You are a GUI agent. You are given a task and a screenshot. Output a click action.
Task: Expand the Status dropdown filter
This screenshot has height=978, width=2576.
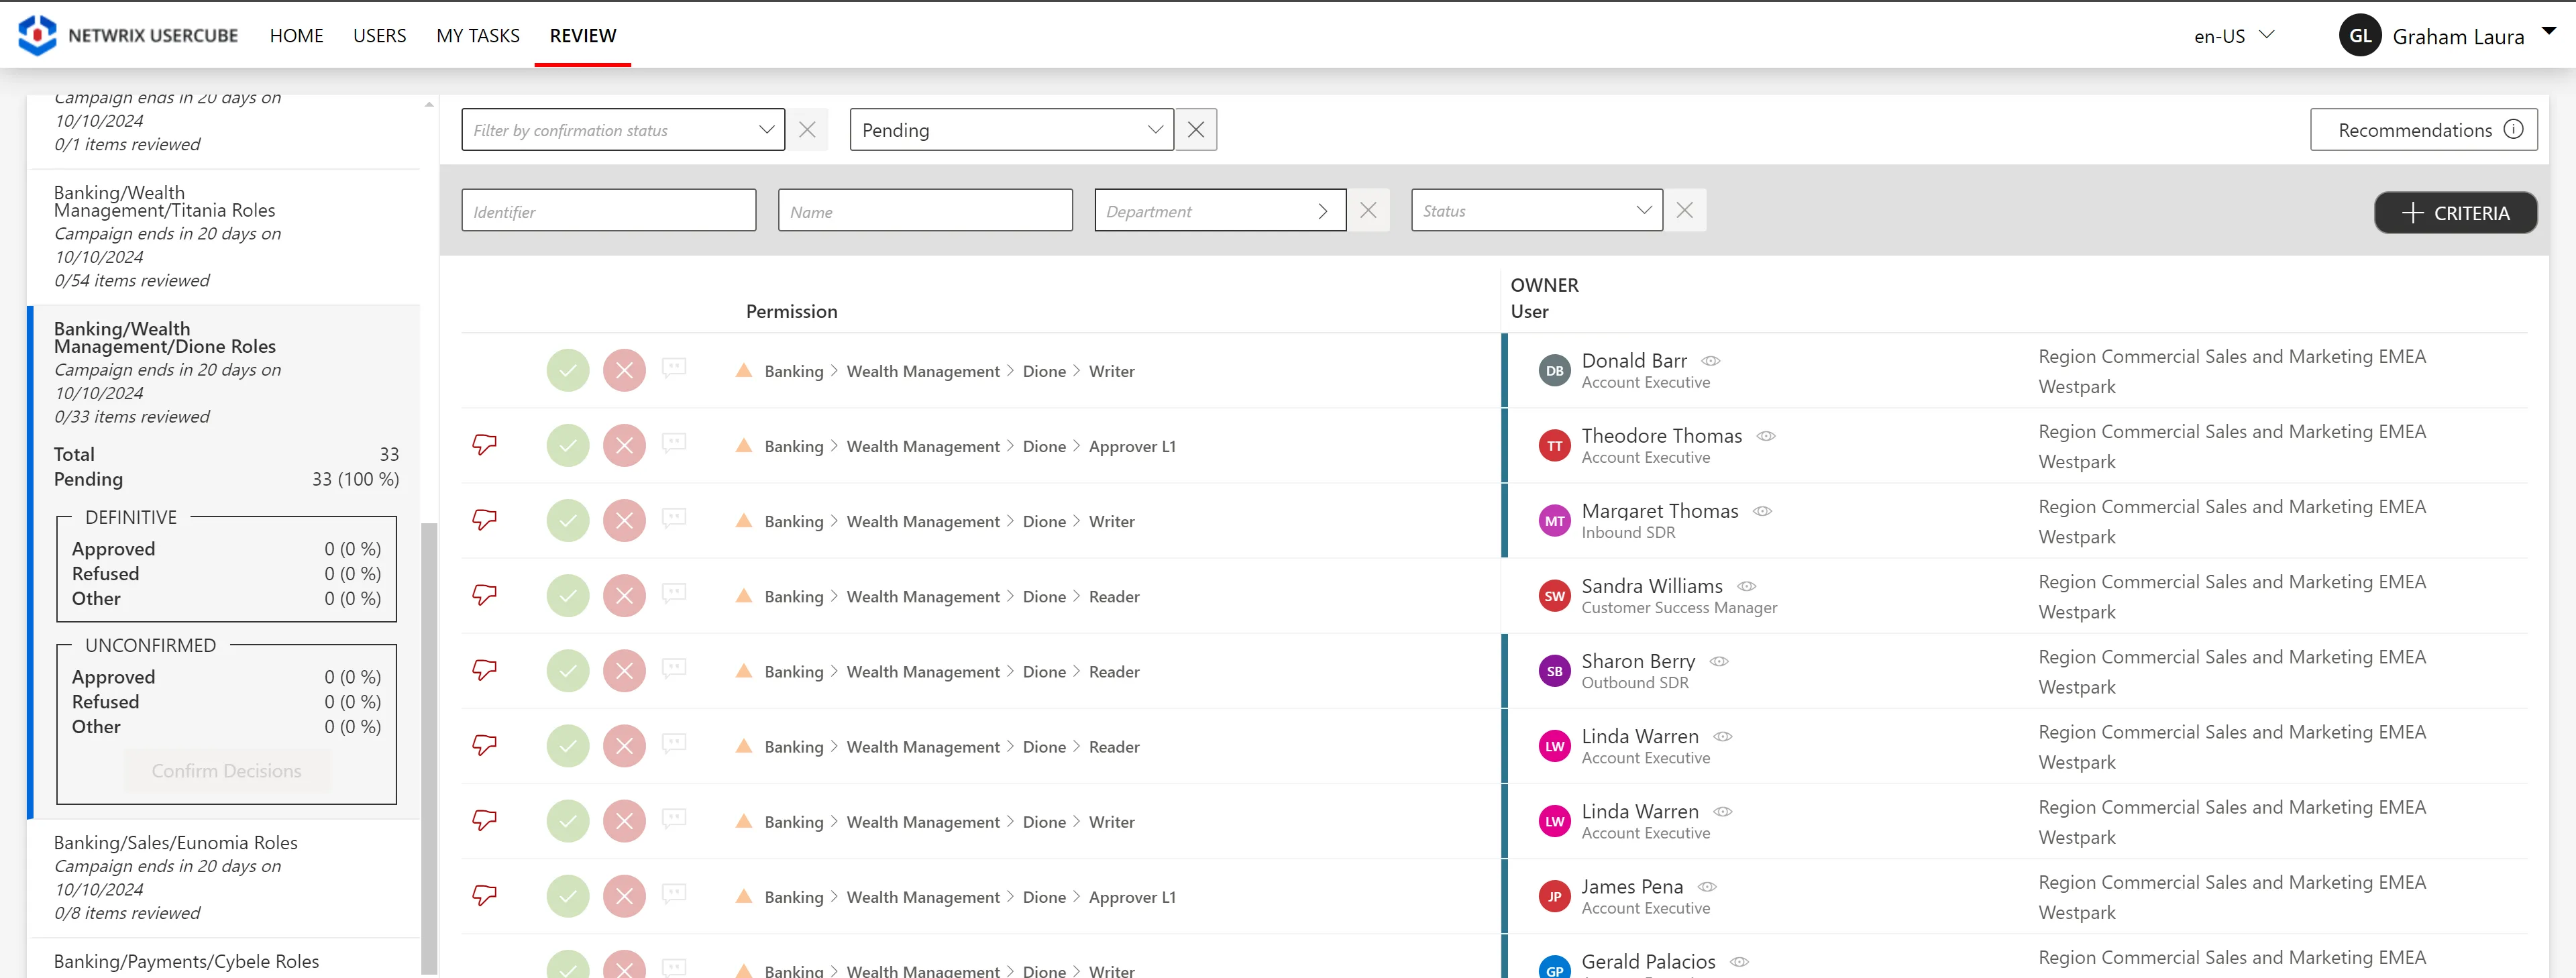point(1536,211)
